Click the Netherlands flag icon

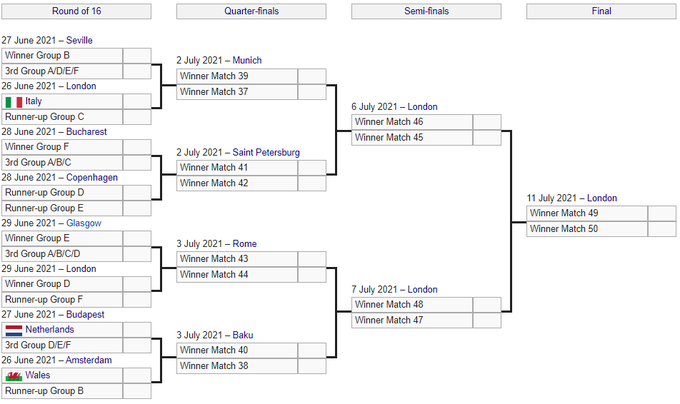pos(14,330)
